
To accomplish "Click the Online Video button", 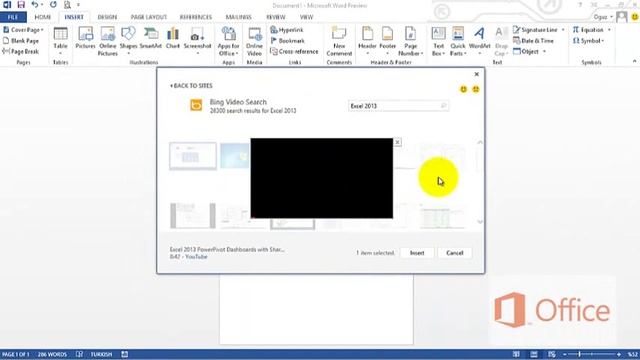I will [254, 41].
